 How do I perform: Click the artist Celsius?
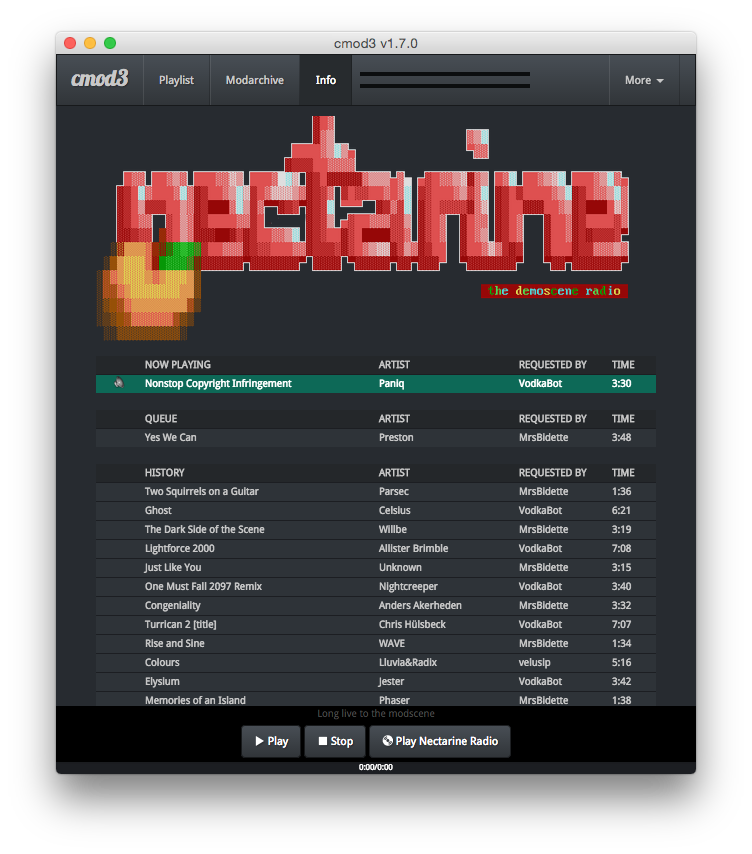click(395, 510)
